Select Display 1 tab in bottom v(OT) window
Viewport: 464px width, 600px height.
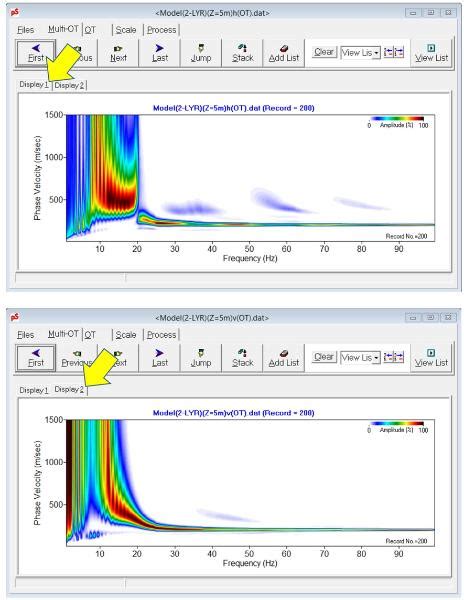(34, 390)
